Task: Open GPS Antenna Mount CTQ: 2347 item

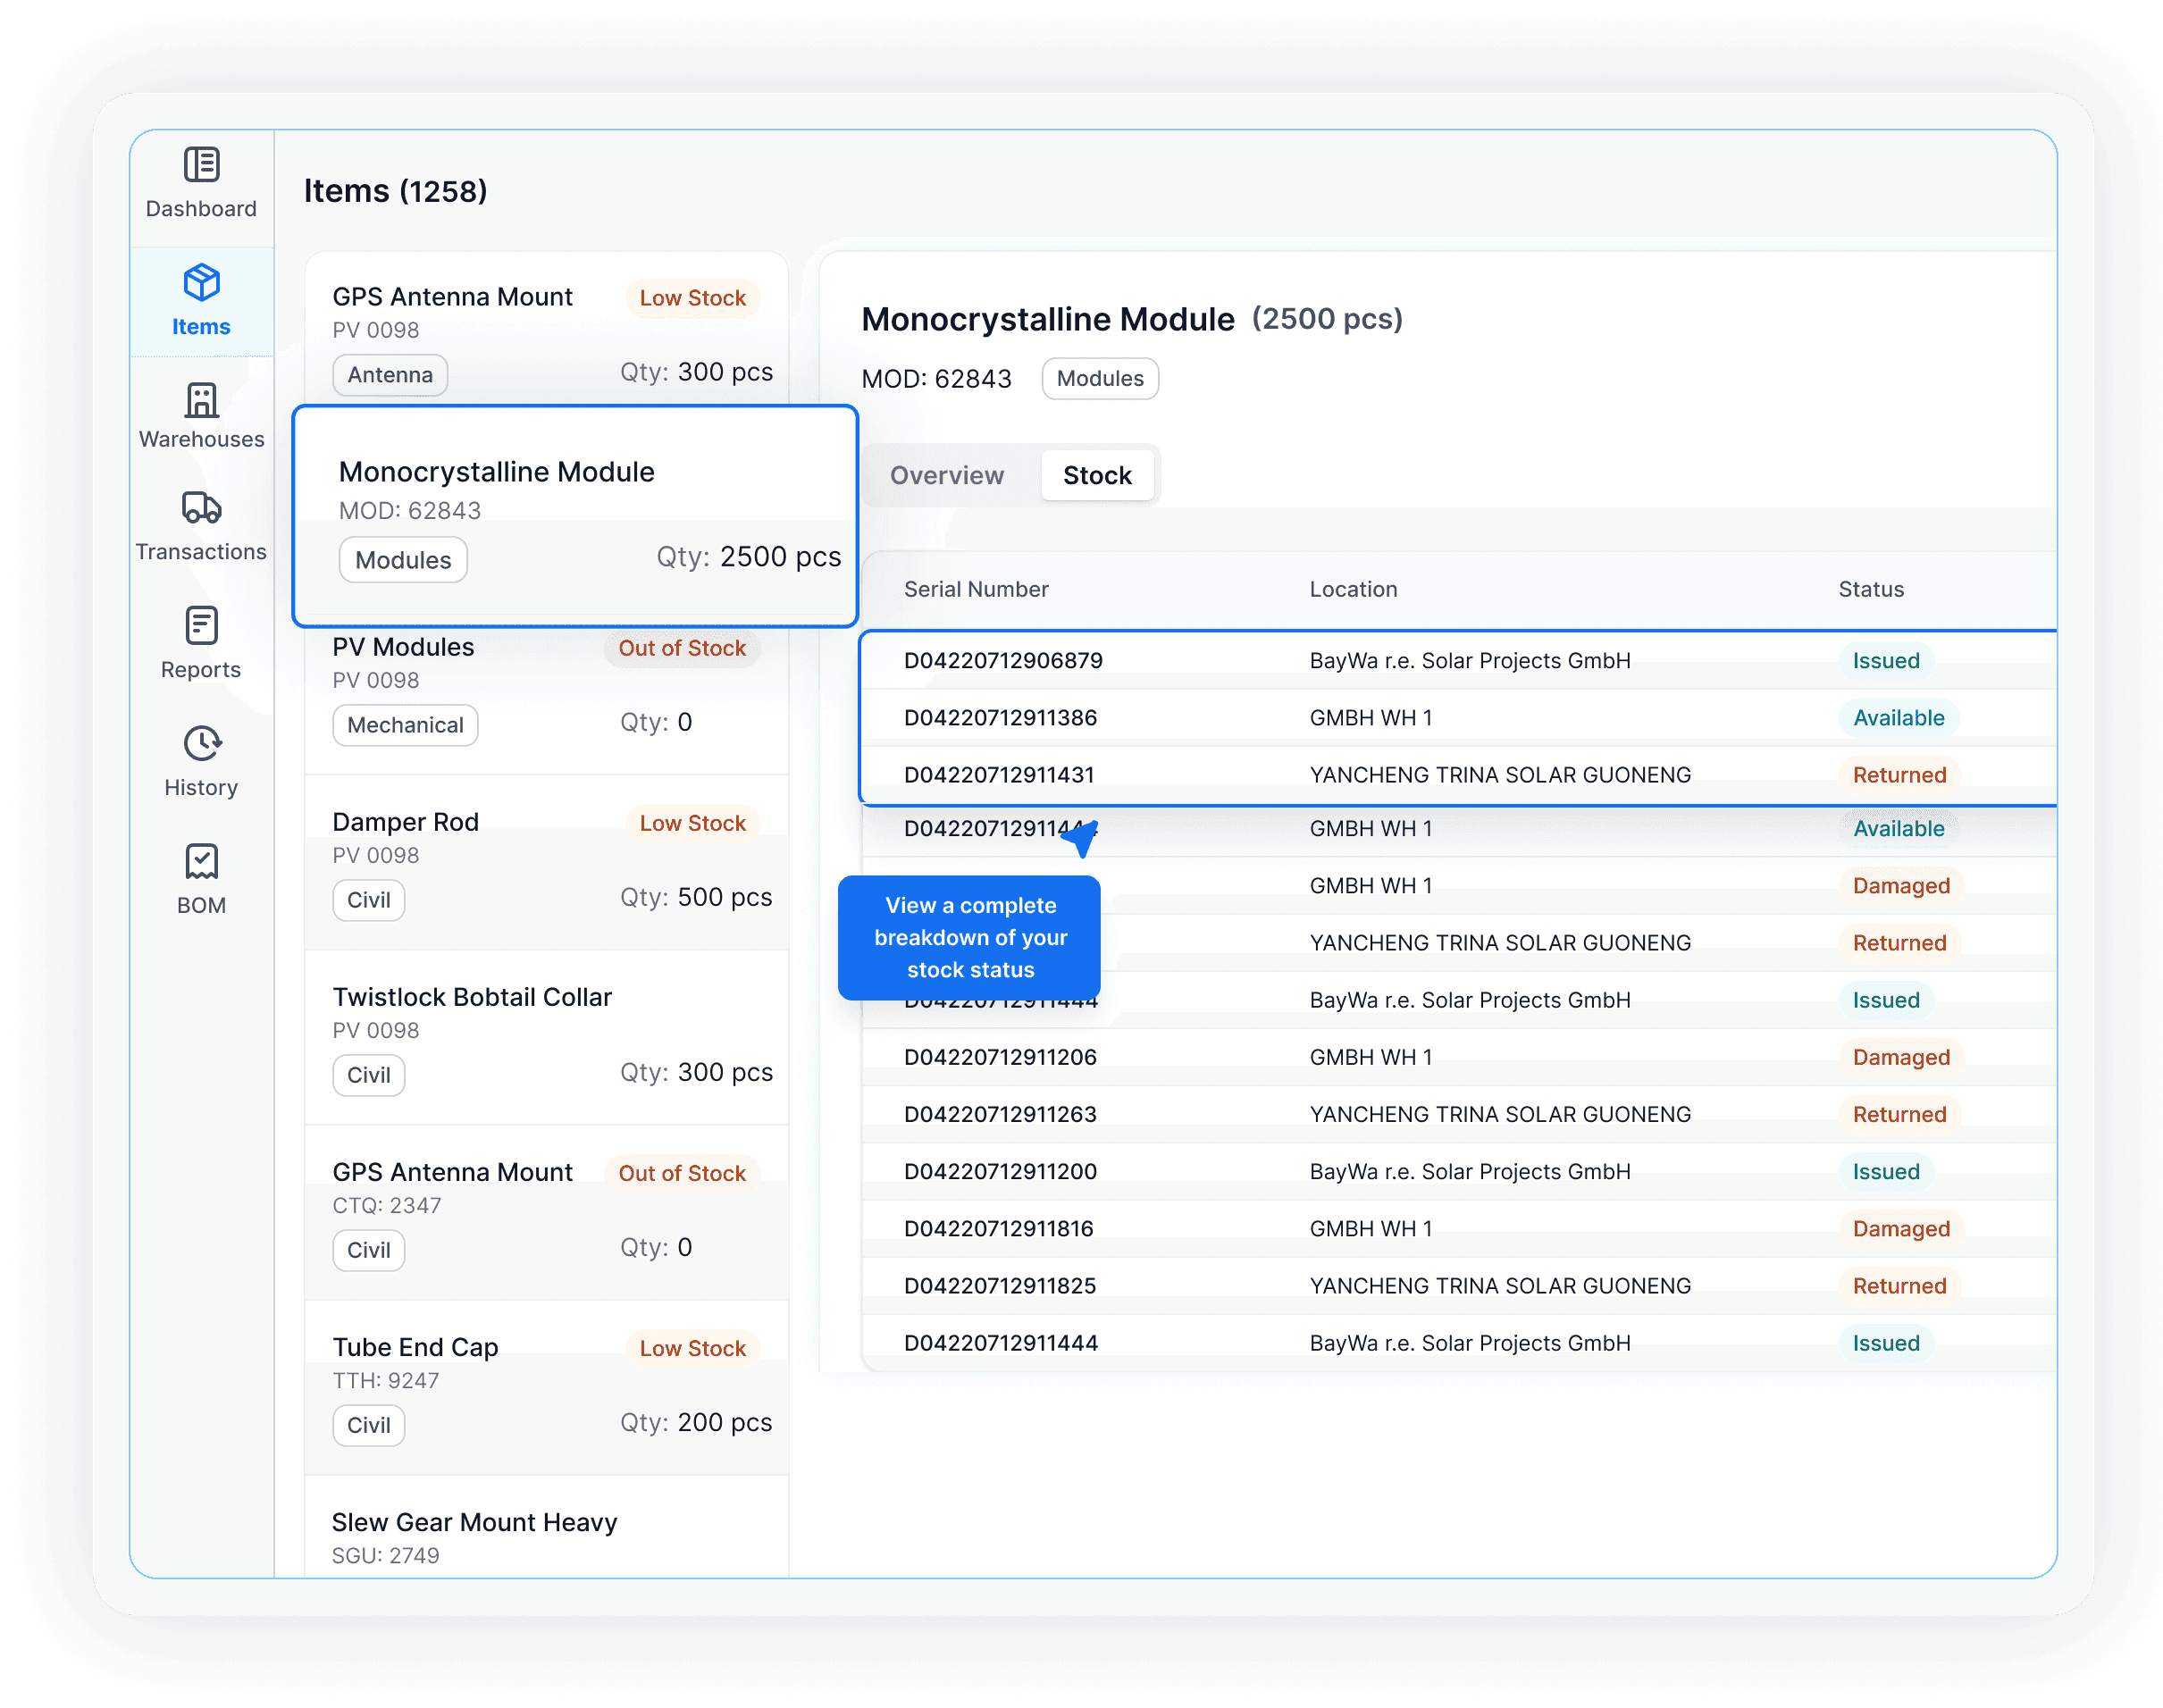Action: coord(547,1212)
